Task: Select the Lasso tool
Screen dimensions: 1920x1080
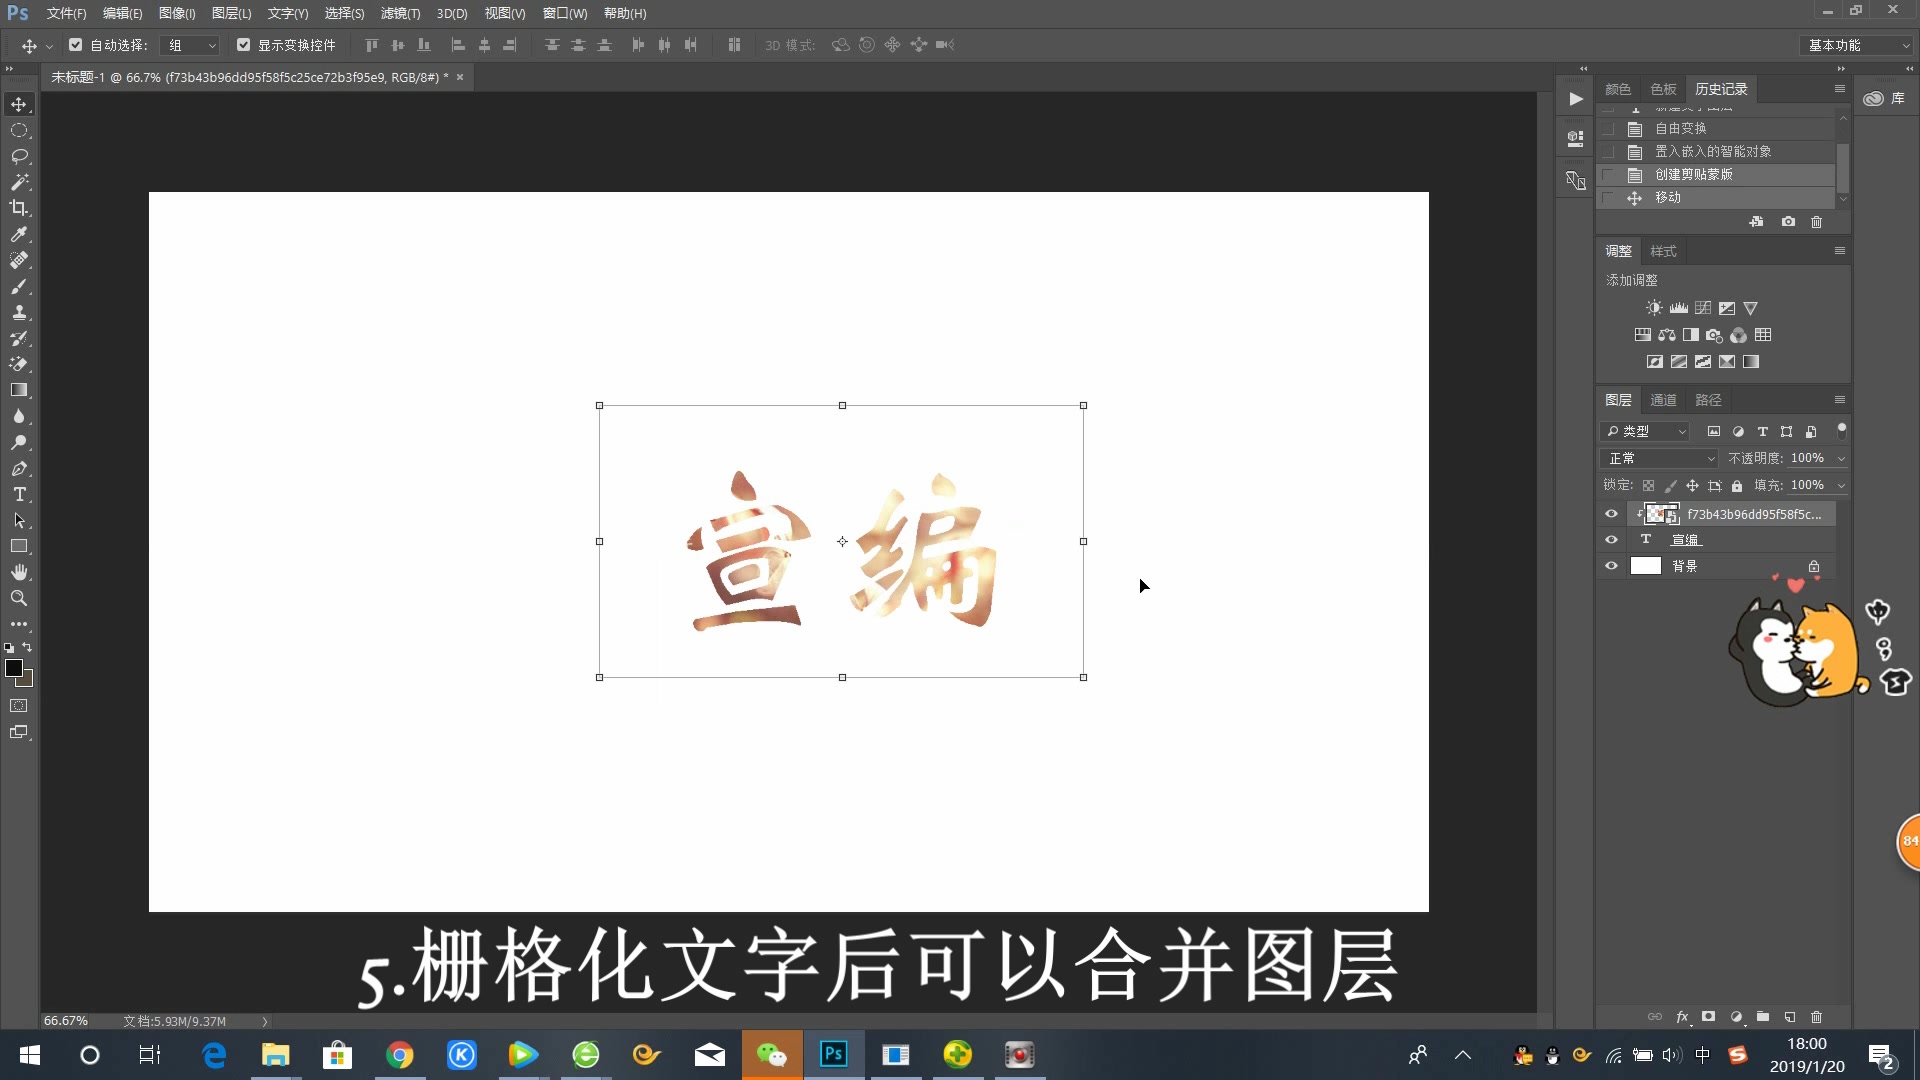Action: [x=19, y=156]
